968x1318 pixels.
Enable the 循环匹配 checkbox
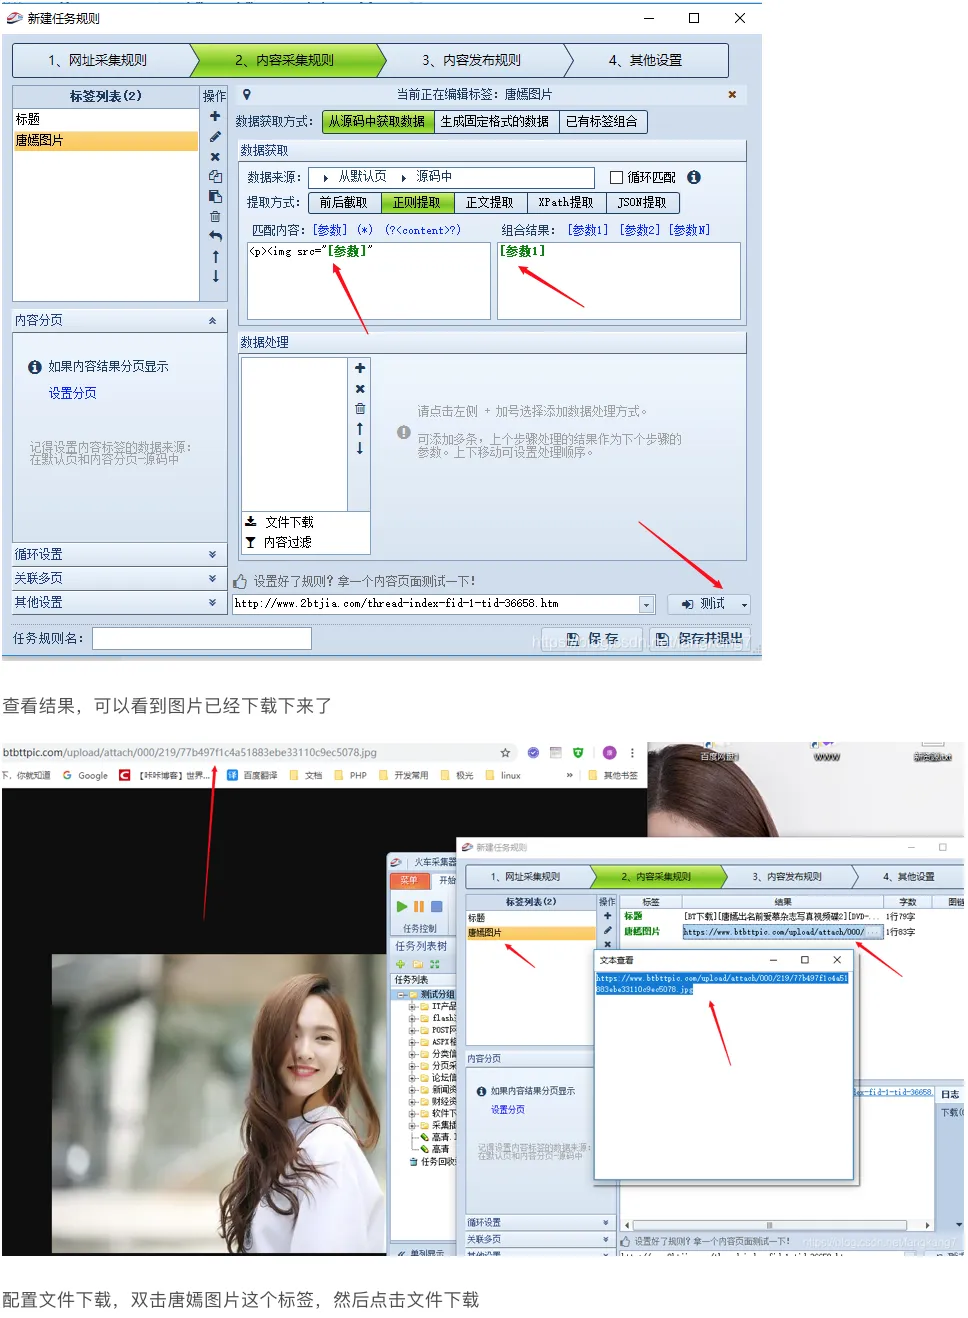[615, 176]
